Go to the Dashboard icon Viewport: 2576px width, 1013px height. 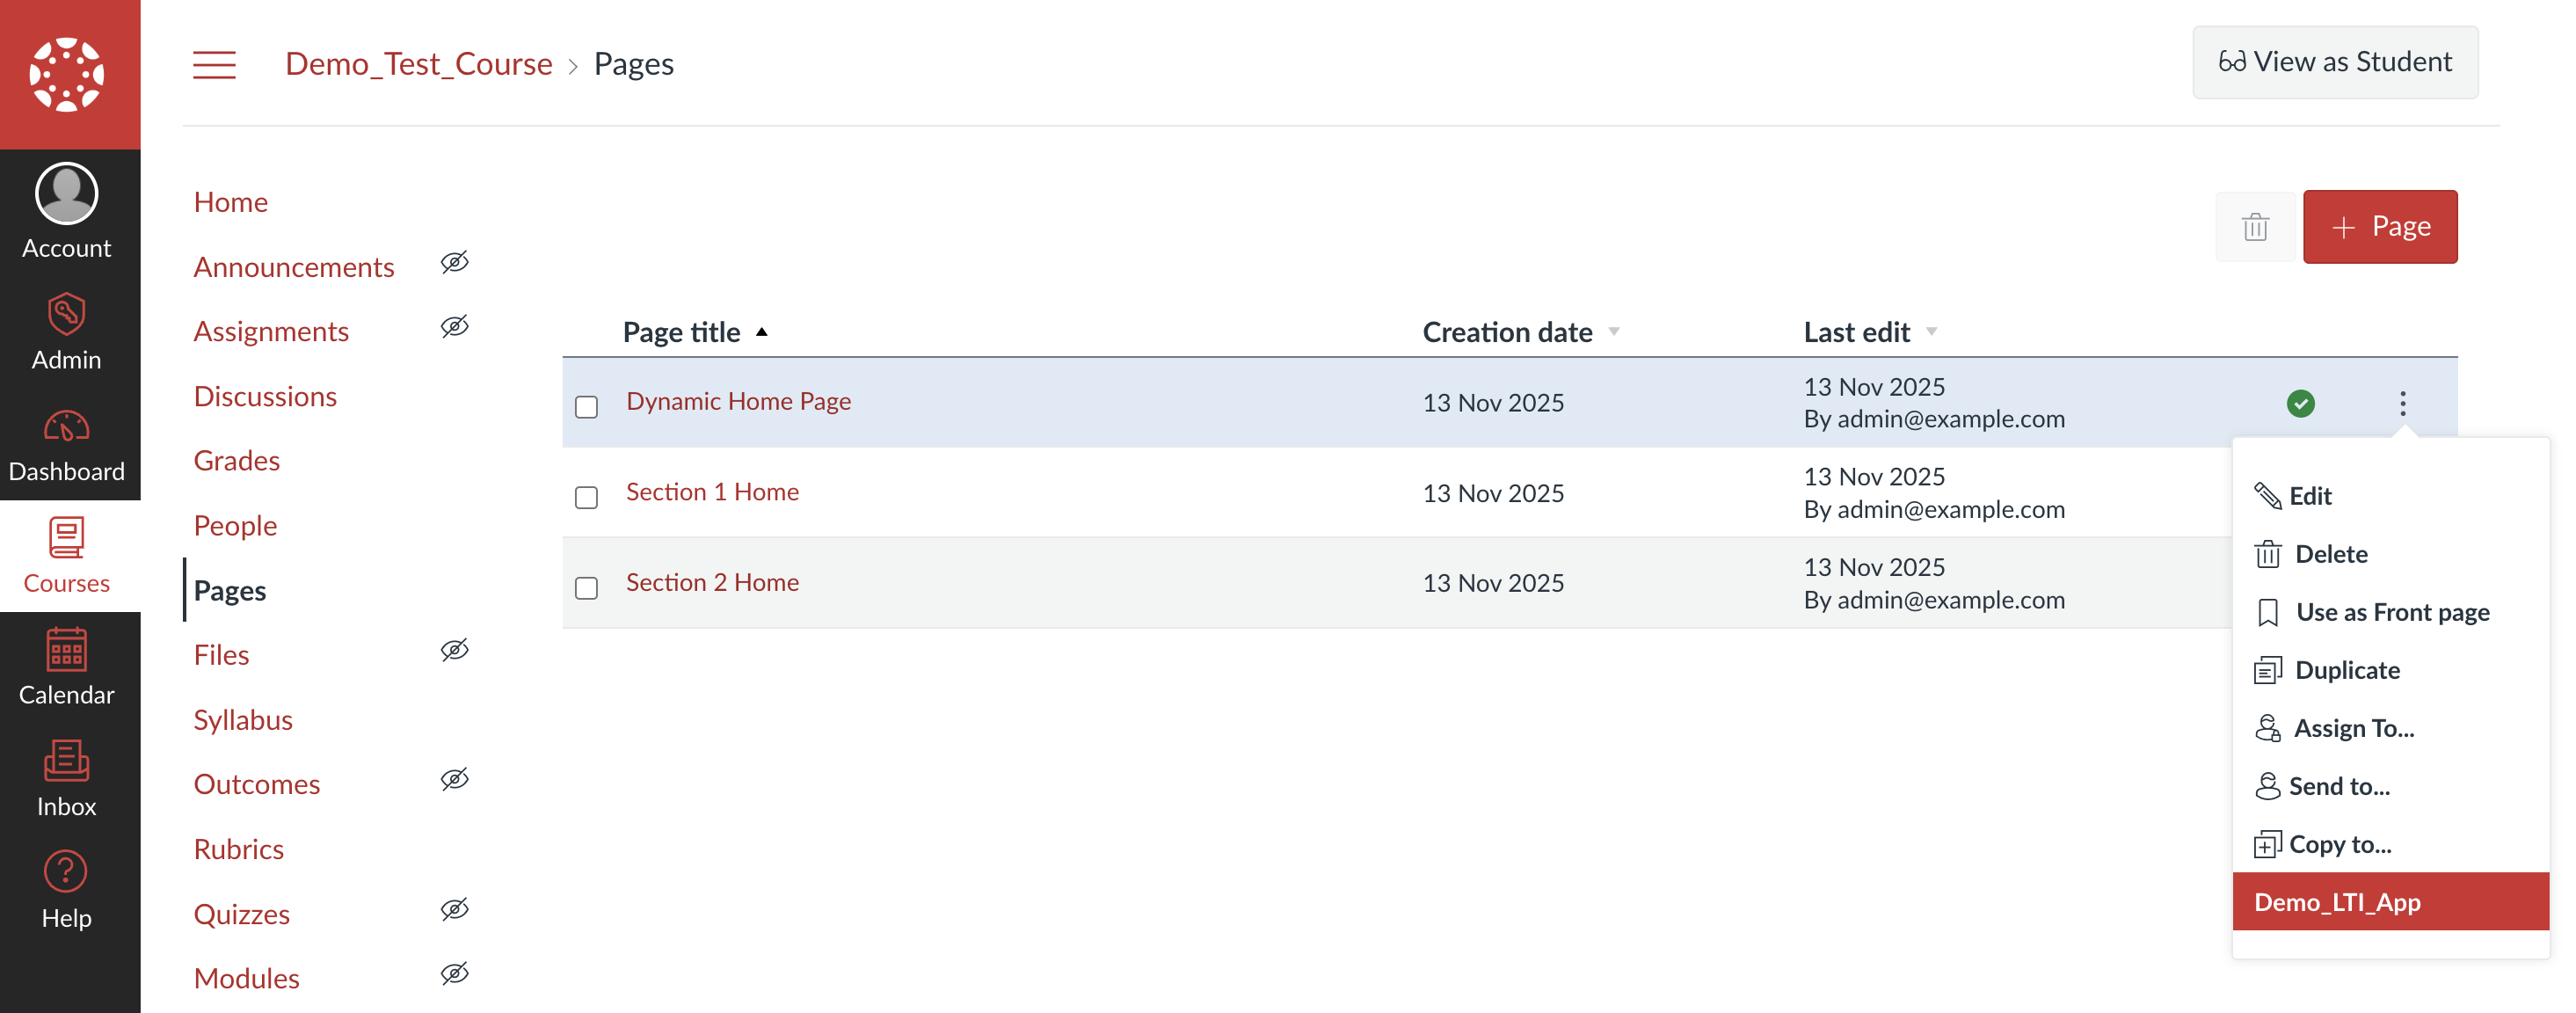(67, 427)
